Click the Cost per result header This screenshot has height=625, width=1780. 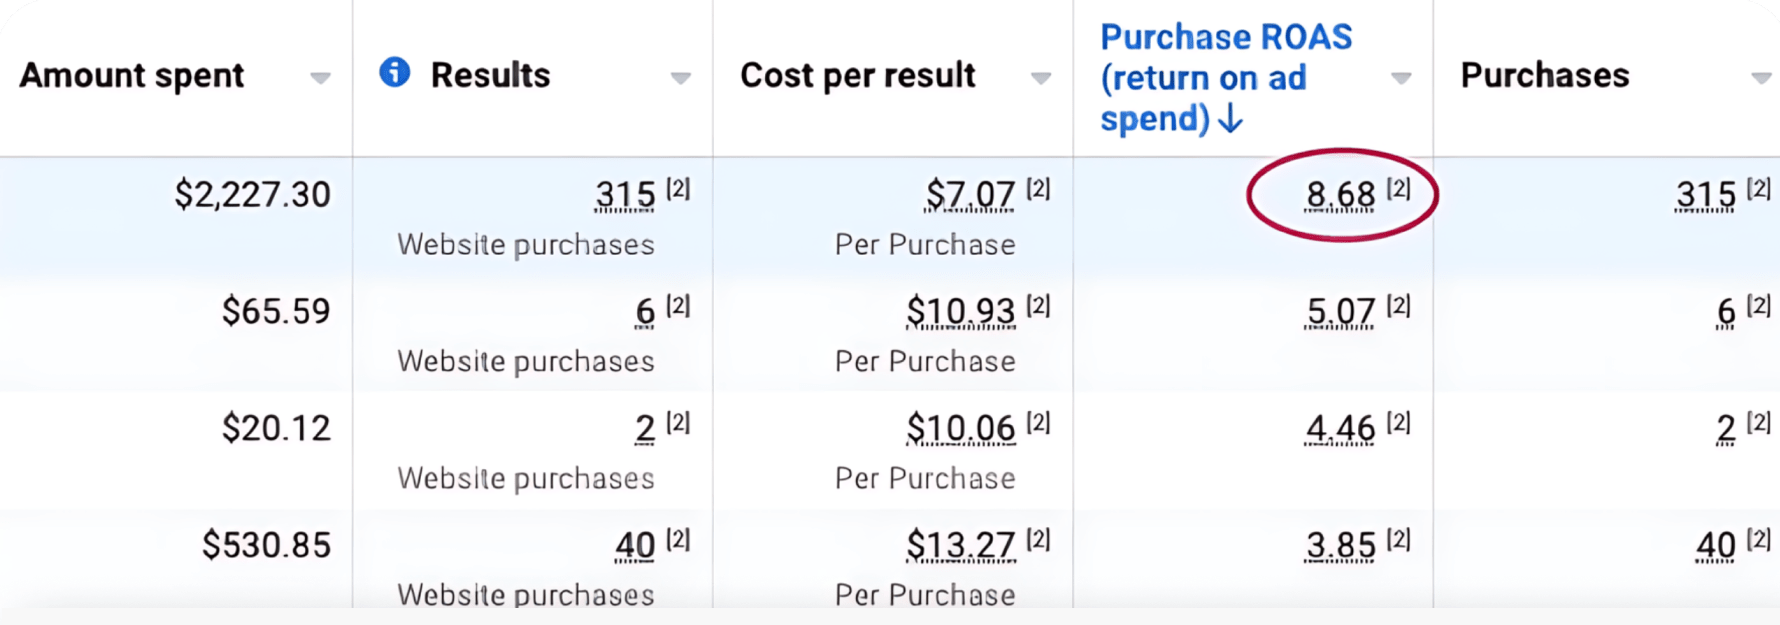point(858,75)
